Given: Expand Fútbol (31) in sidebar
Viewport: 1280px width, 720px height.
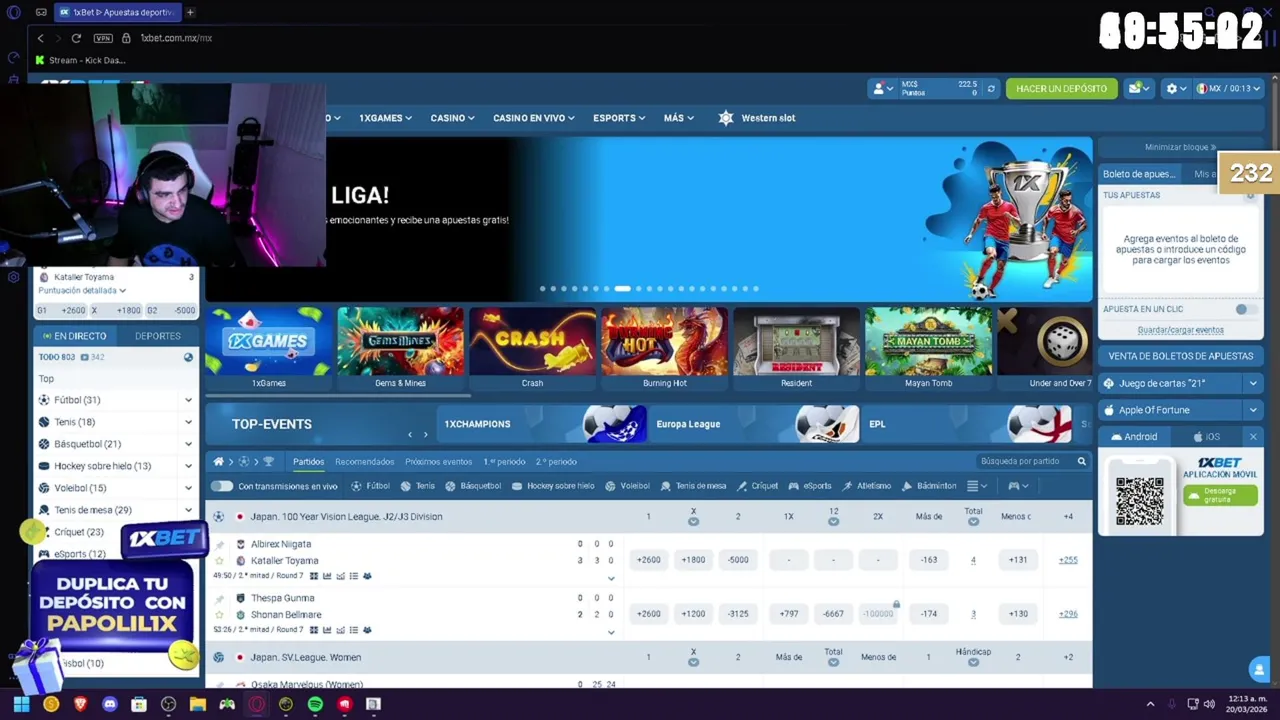Looking at the screenshot, I should (188, 400).
